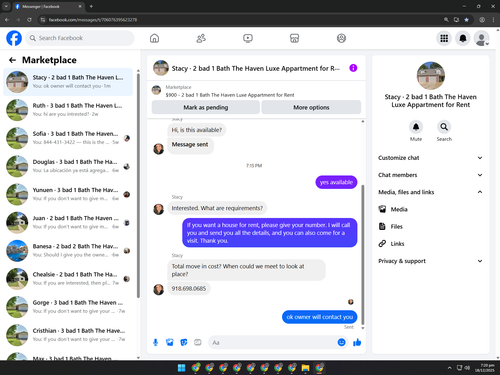Image resolution: width=500 pixels, height=375 pixels.
Task: Choose a sticker icon in composer
Action: click(184, 342)
